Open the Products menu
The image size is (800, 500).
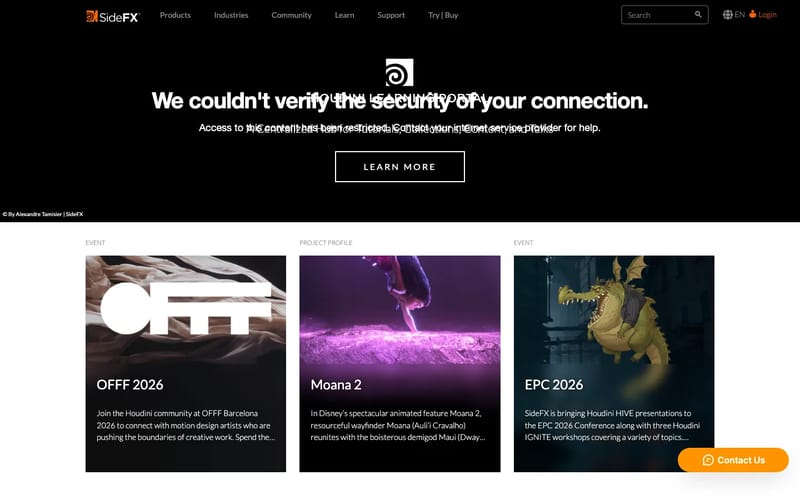pyautogui.click(x=175, y=15)
